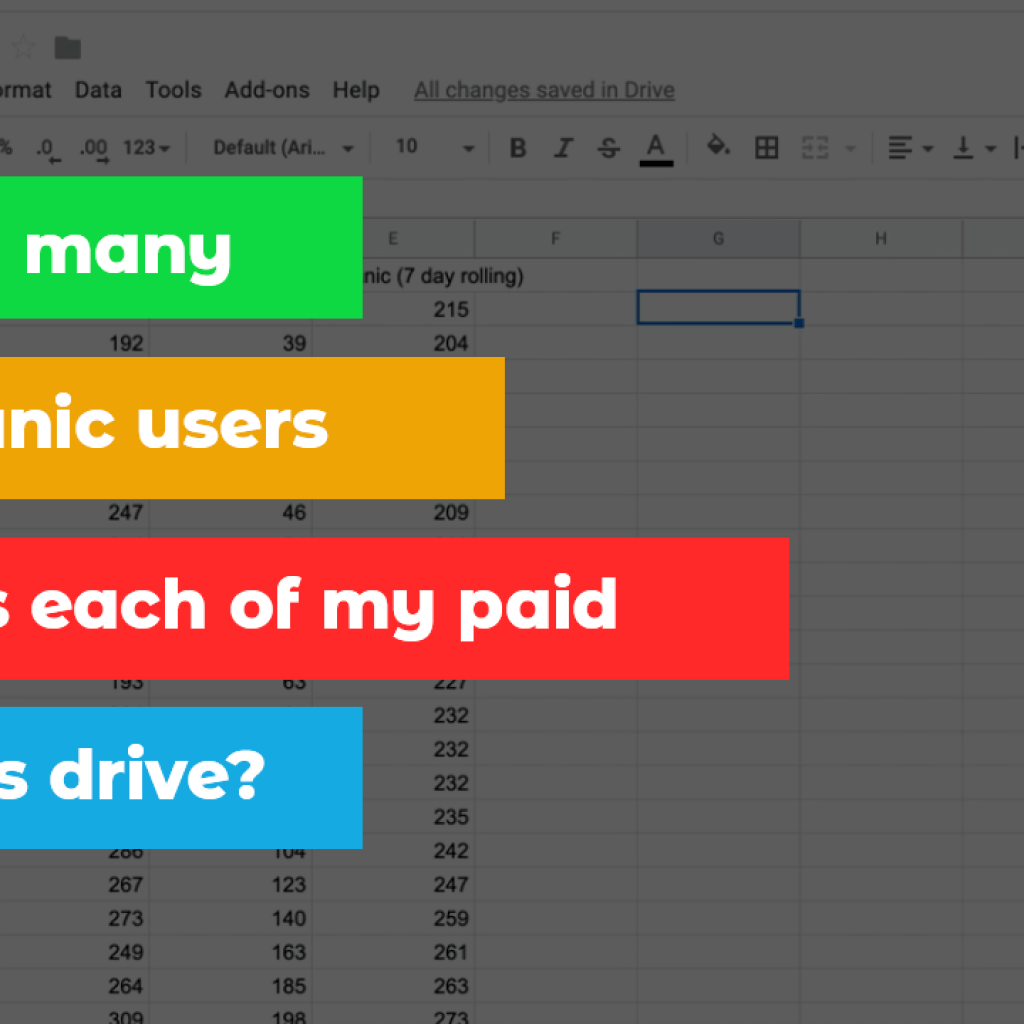The height and width of the screenshot is (1024, 1024).
Task: Decrease decimal places button
Action: coord(48,149)
